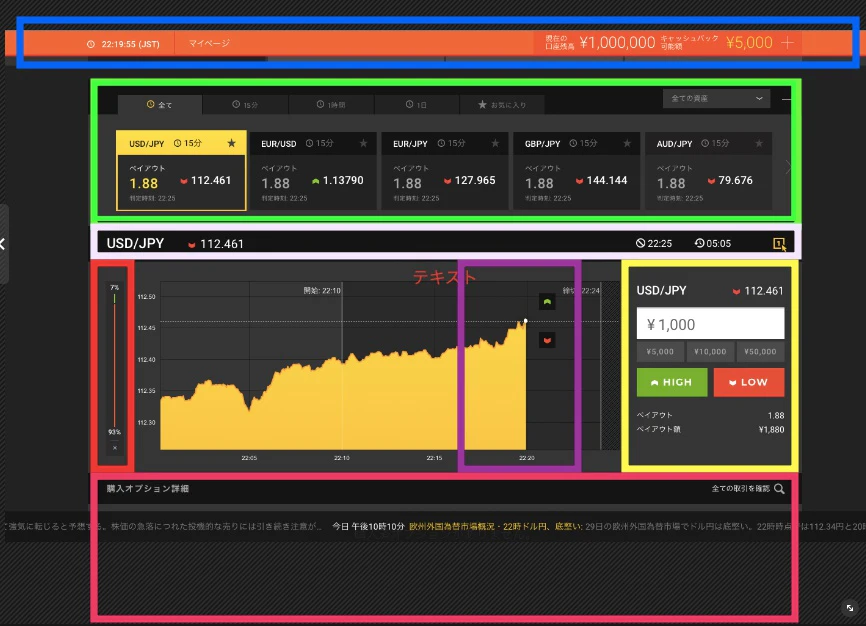Click the expand icon in bottom corner

(849, 608)
